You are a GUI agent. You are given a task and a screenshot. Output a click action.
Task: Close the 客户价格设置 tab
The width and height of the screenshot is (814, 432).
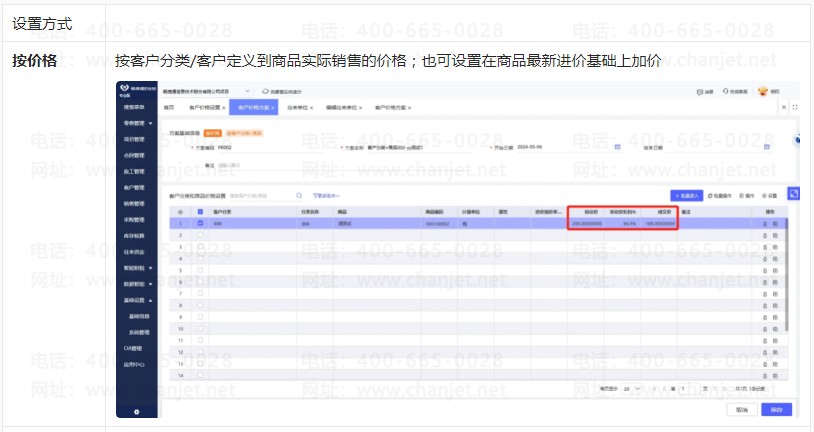tap(224, 107)
